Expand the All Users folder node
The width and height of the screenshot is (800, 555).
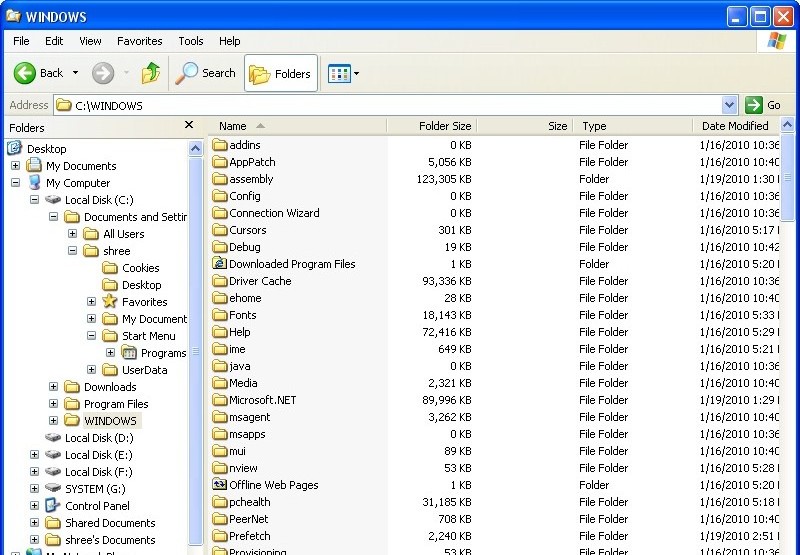tap(72, 234)
